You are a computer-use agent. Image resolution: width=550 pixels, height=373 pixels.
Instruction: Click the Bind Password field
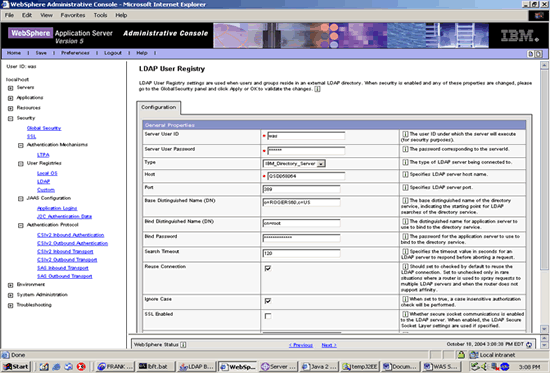pos(301,238)
